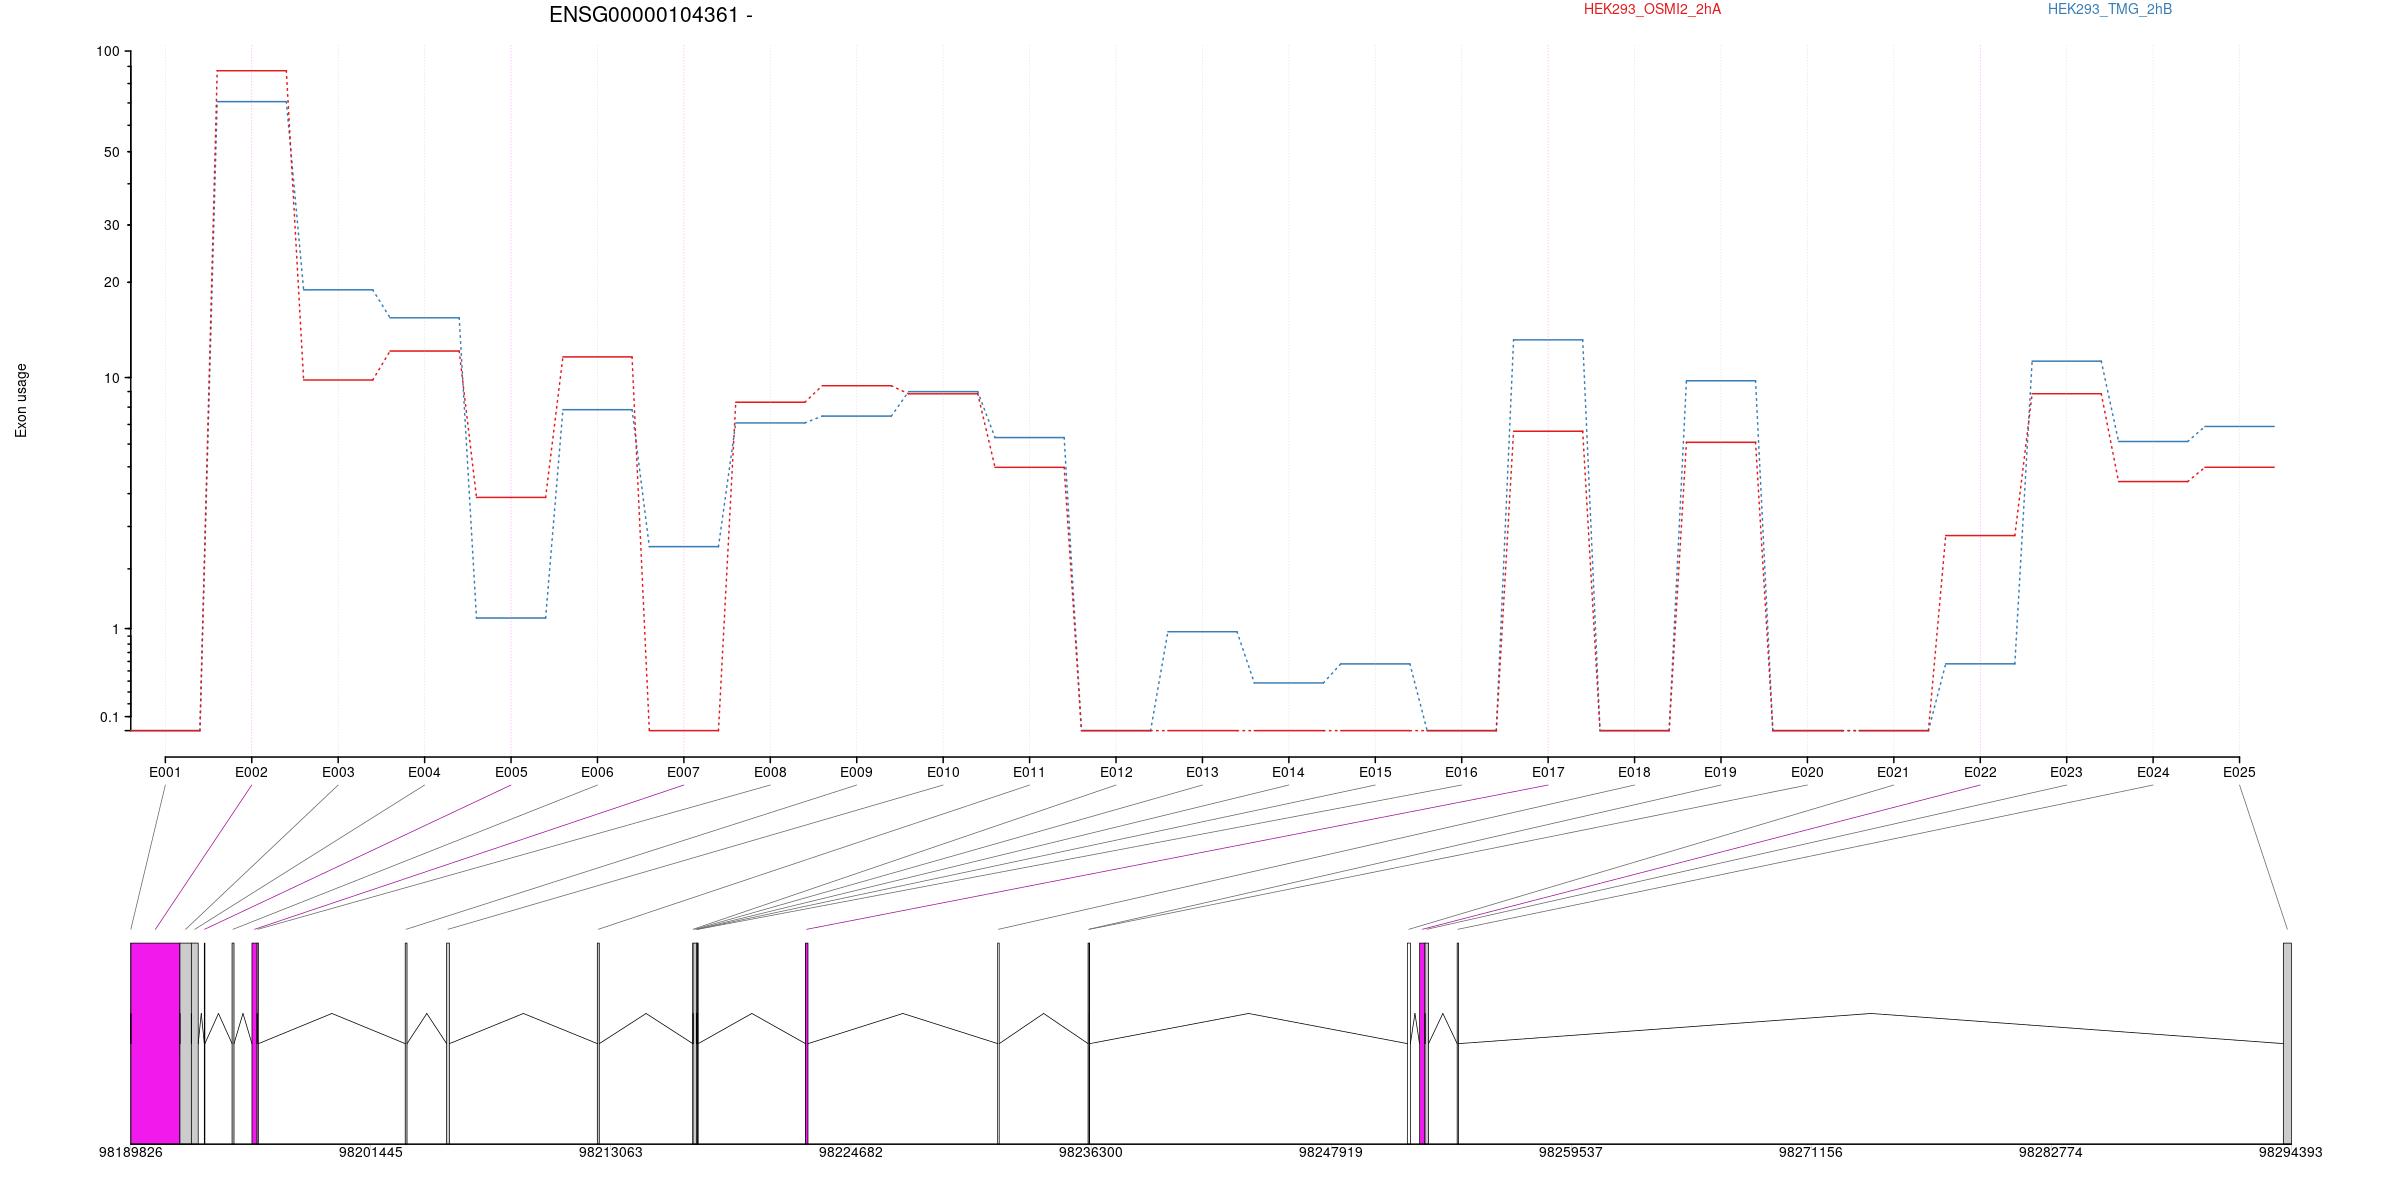Click exon label E012
The width and height of the screenshot is (2400, 1200).
pos(1116,772)
